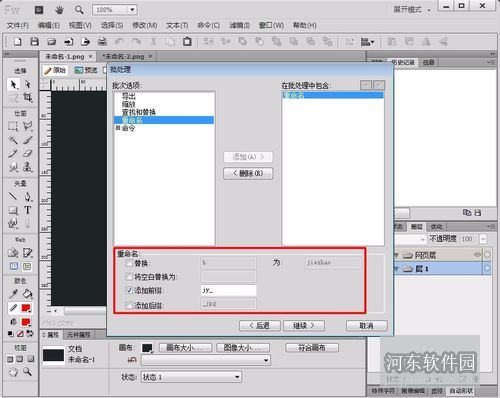Click the Paste clipboard toolbar icon

point(187,42)
